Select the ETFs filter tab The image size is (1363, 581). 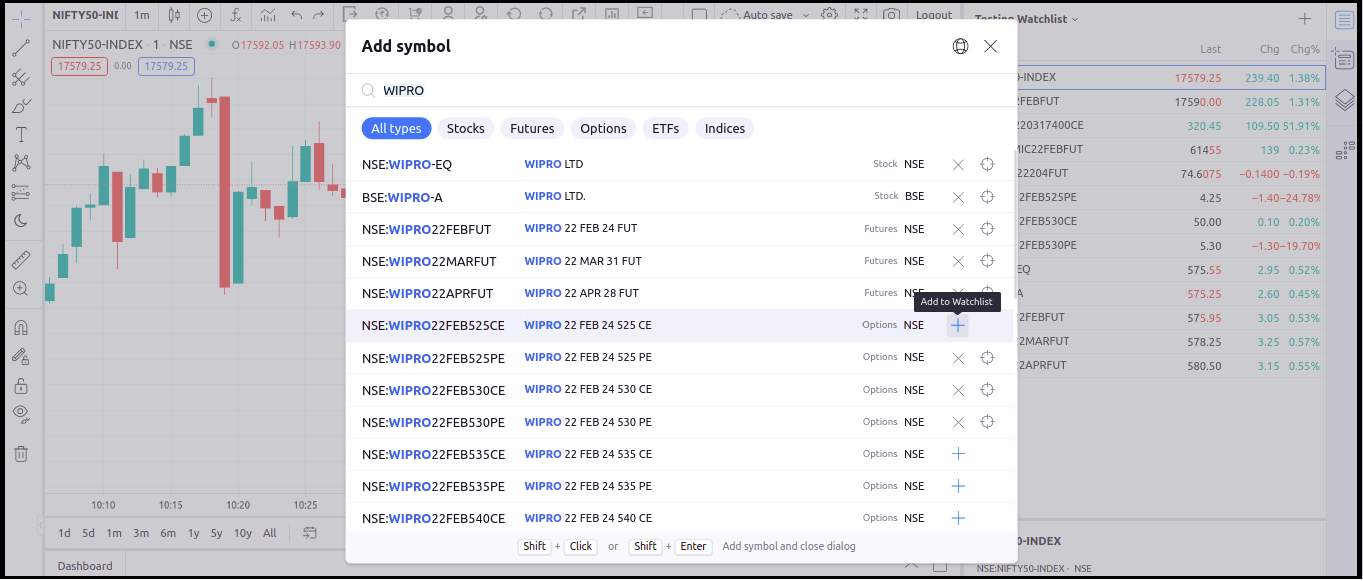click(665, 128)
